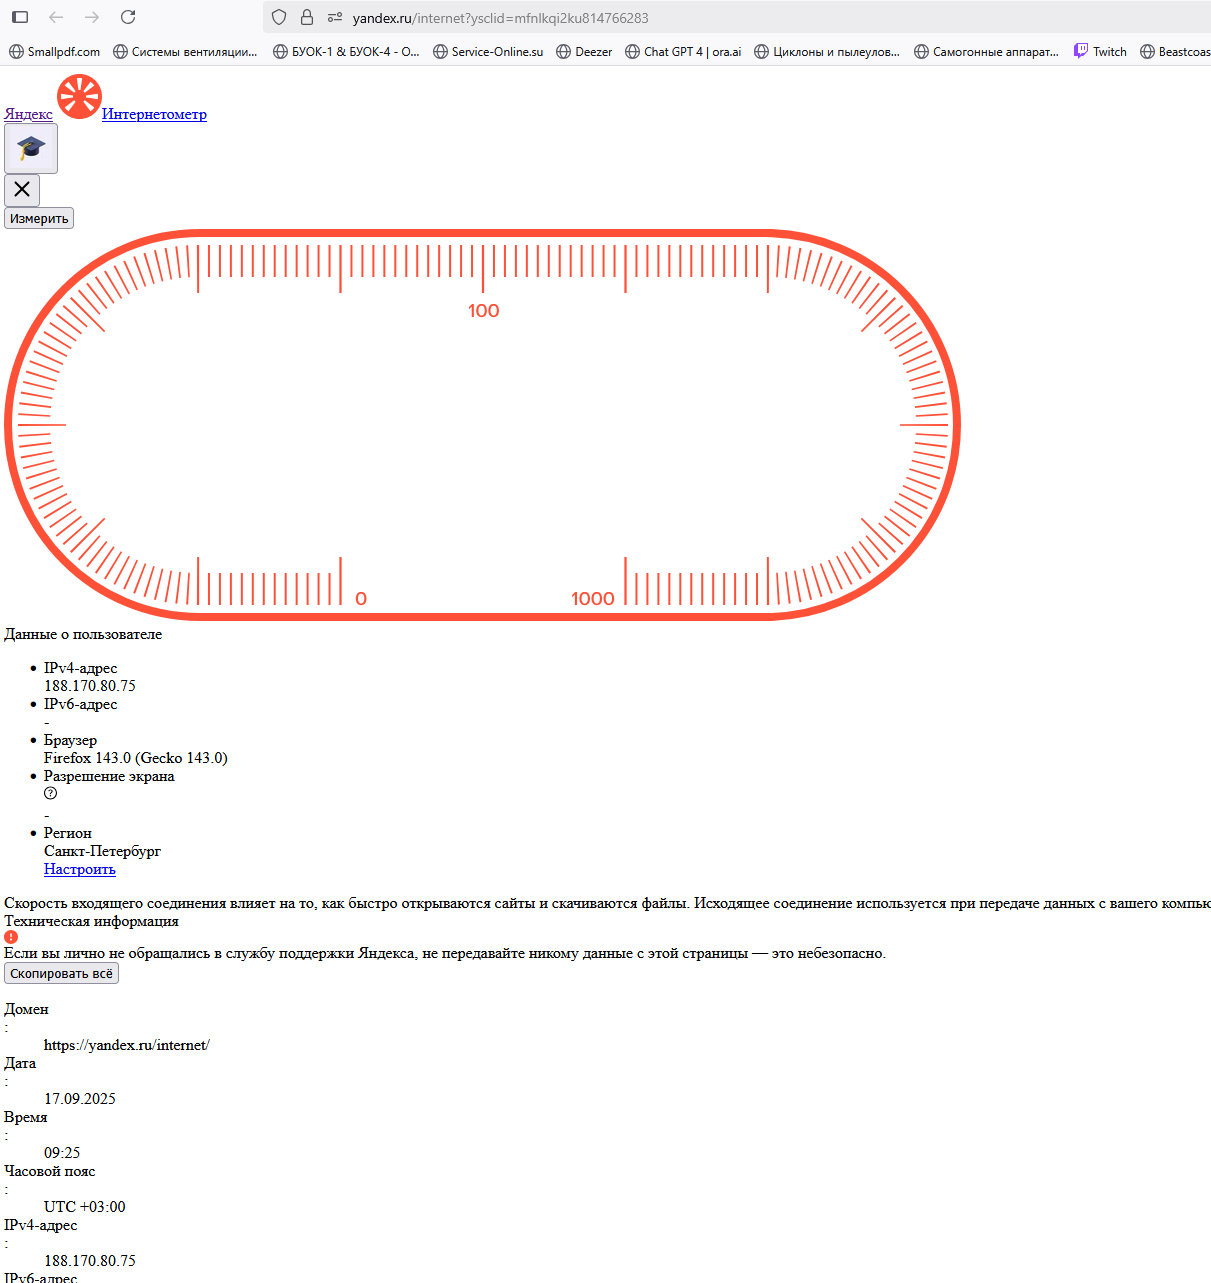Open Самогонные аппараты bookmark
The image size is (1211, 1283).
coord(987,52)
